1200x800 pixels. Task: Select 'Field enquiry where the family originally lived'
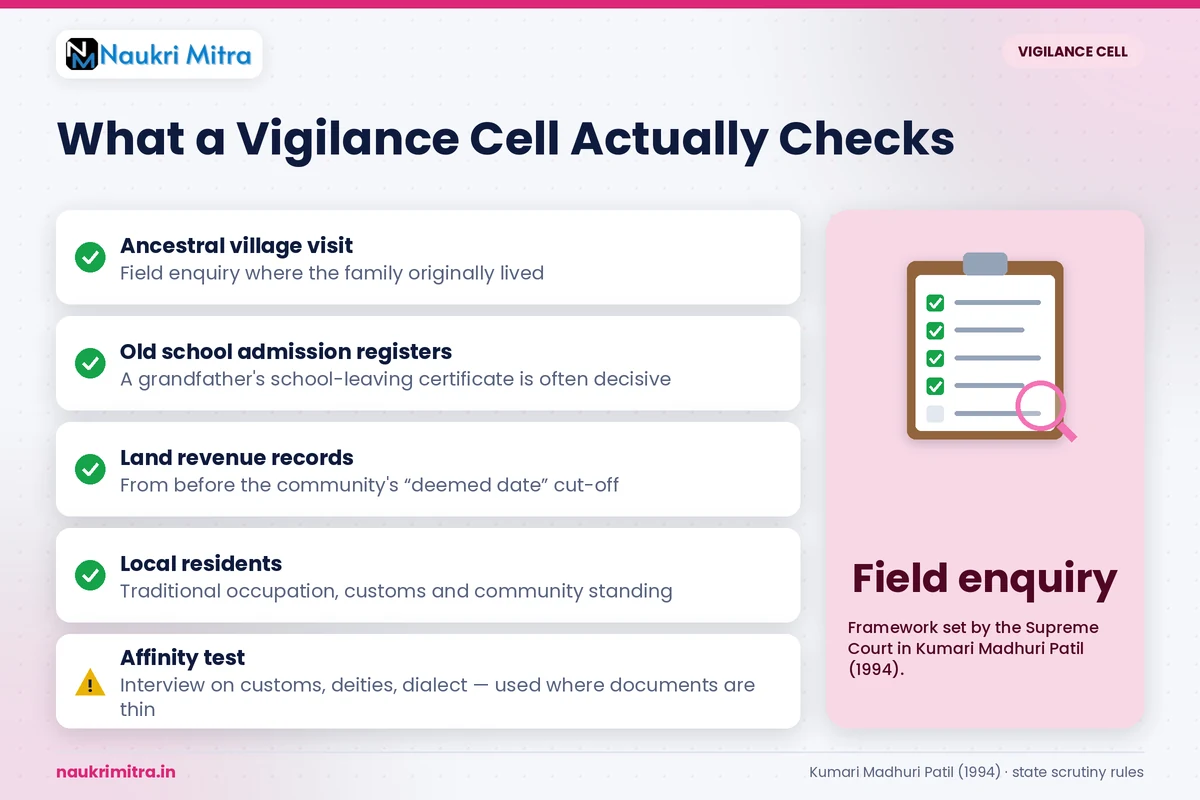332,273
